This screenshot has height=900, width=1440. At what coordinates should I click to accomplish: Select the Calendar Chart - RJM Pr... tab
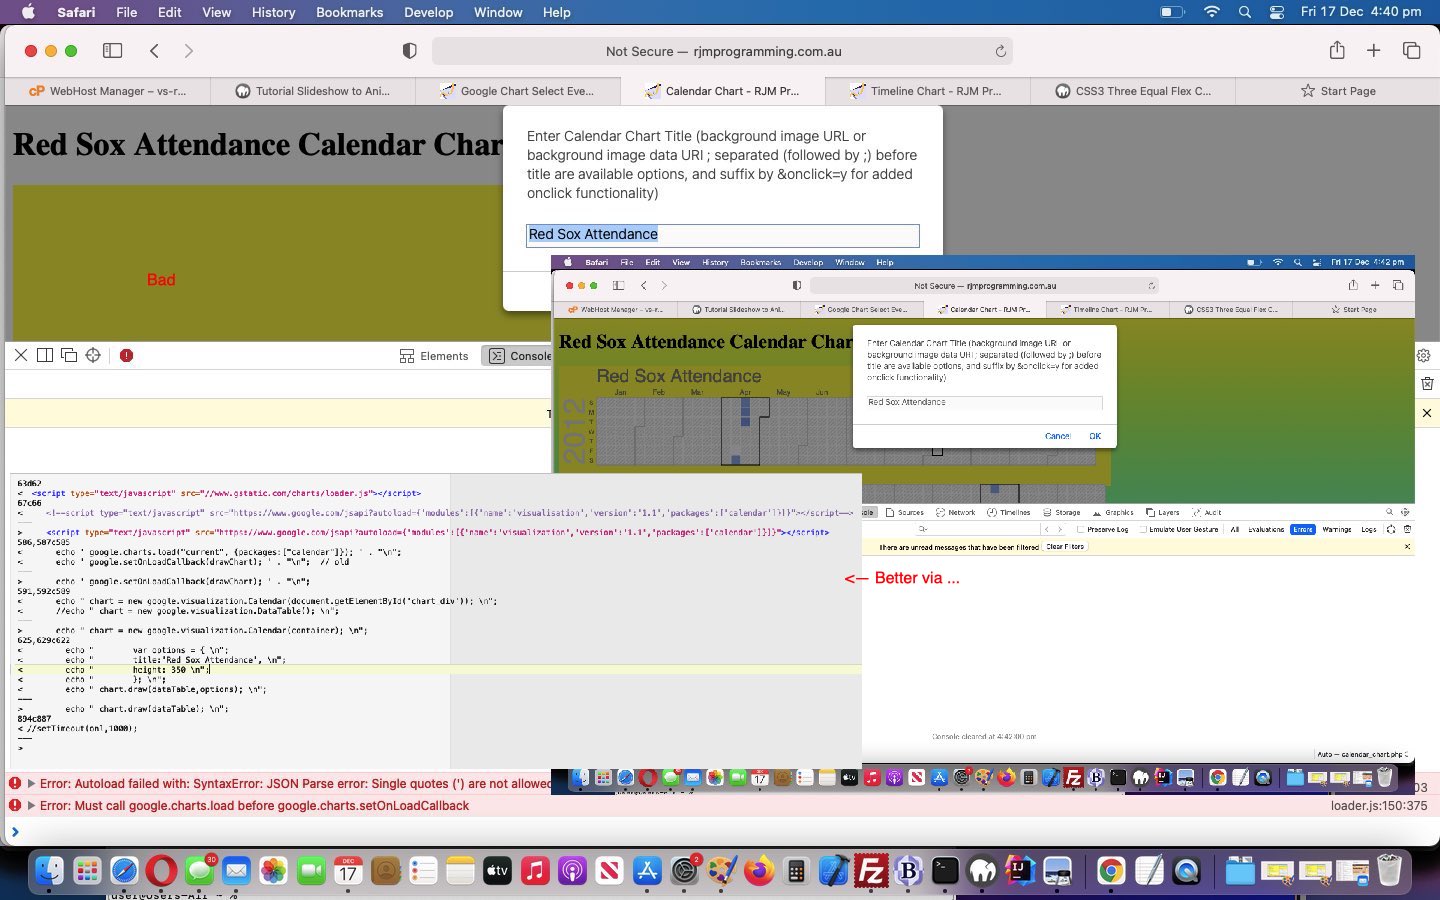click(x=723, y=91)
